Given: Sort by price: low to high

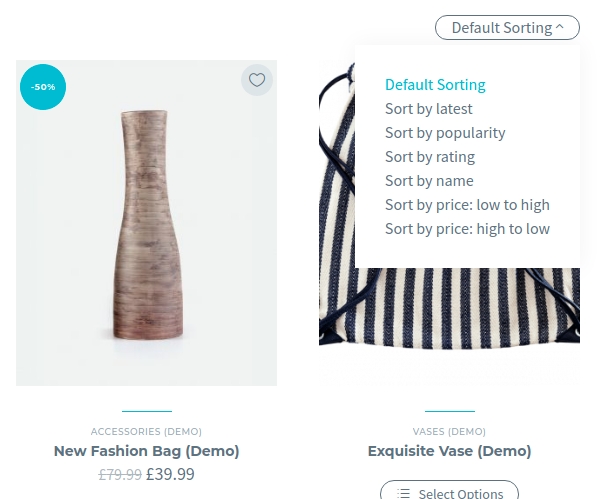Looking at the screenshot, I should coord(467,205).
